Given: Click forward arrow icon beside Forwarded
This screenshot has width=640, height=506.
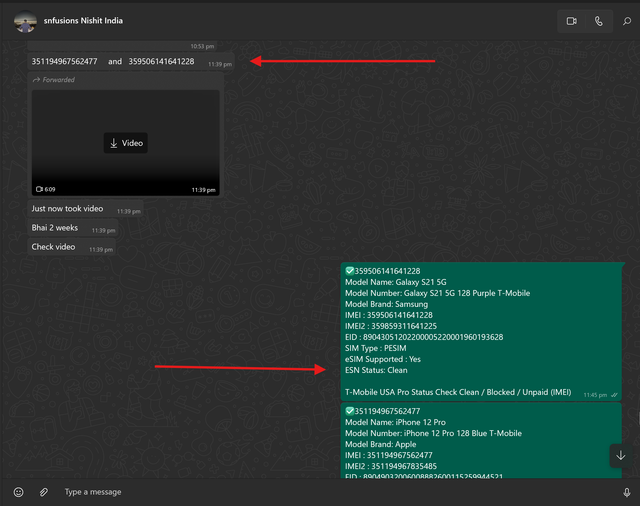Looking at the screenshot, I should (x=36, y=80).
